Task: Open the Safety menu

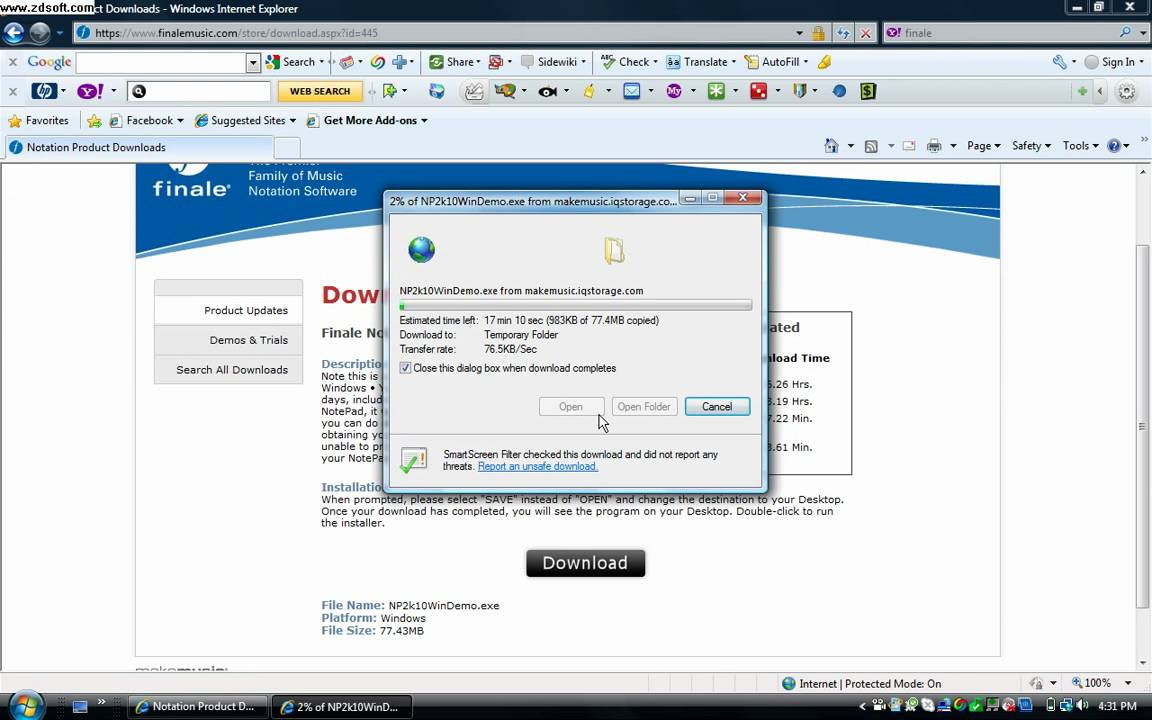Action: tap(1031, 145)
